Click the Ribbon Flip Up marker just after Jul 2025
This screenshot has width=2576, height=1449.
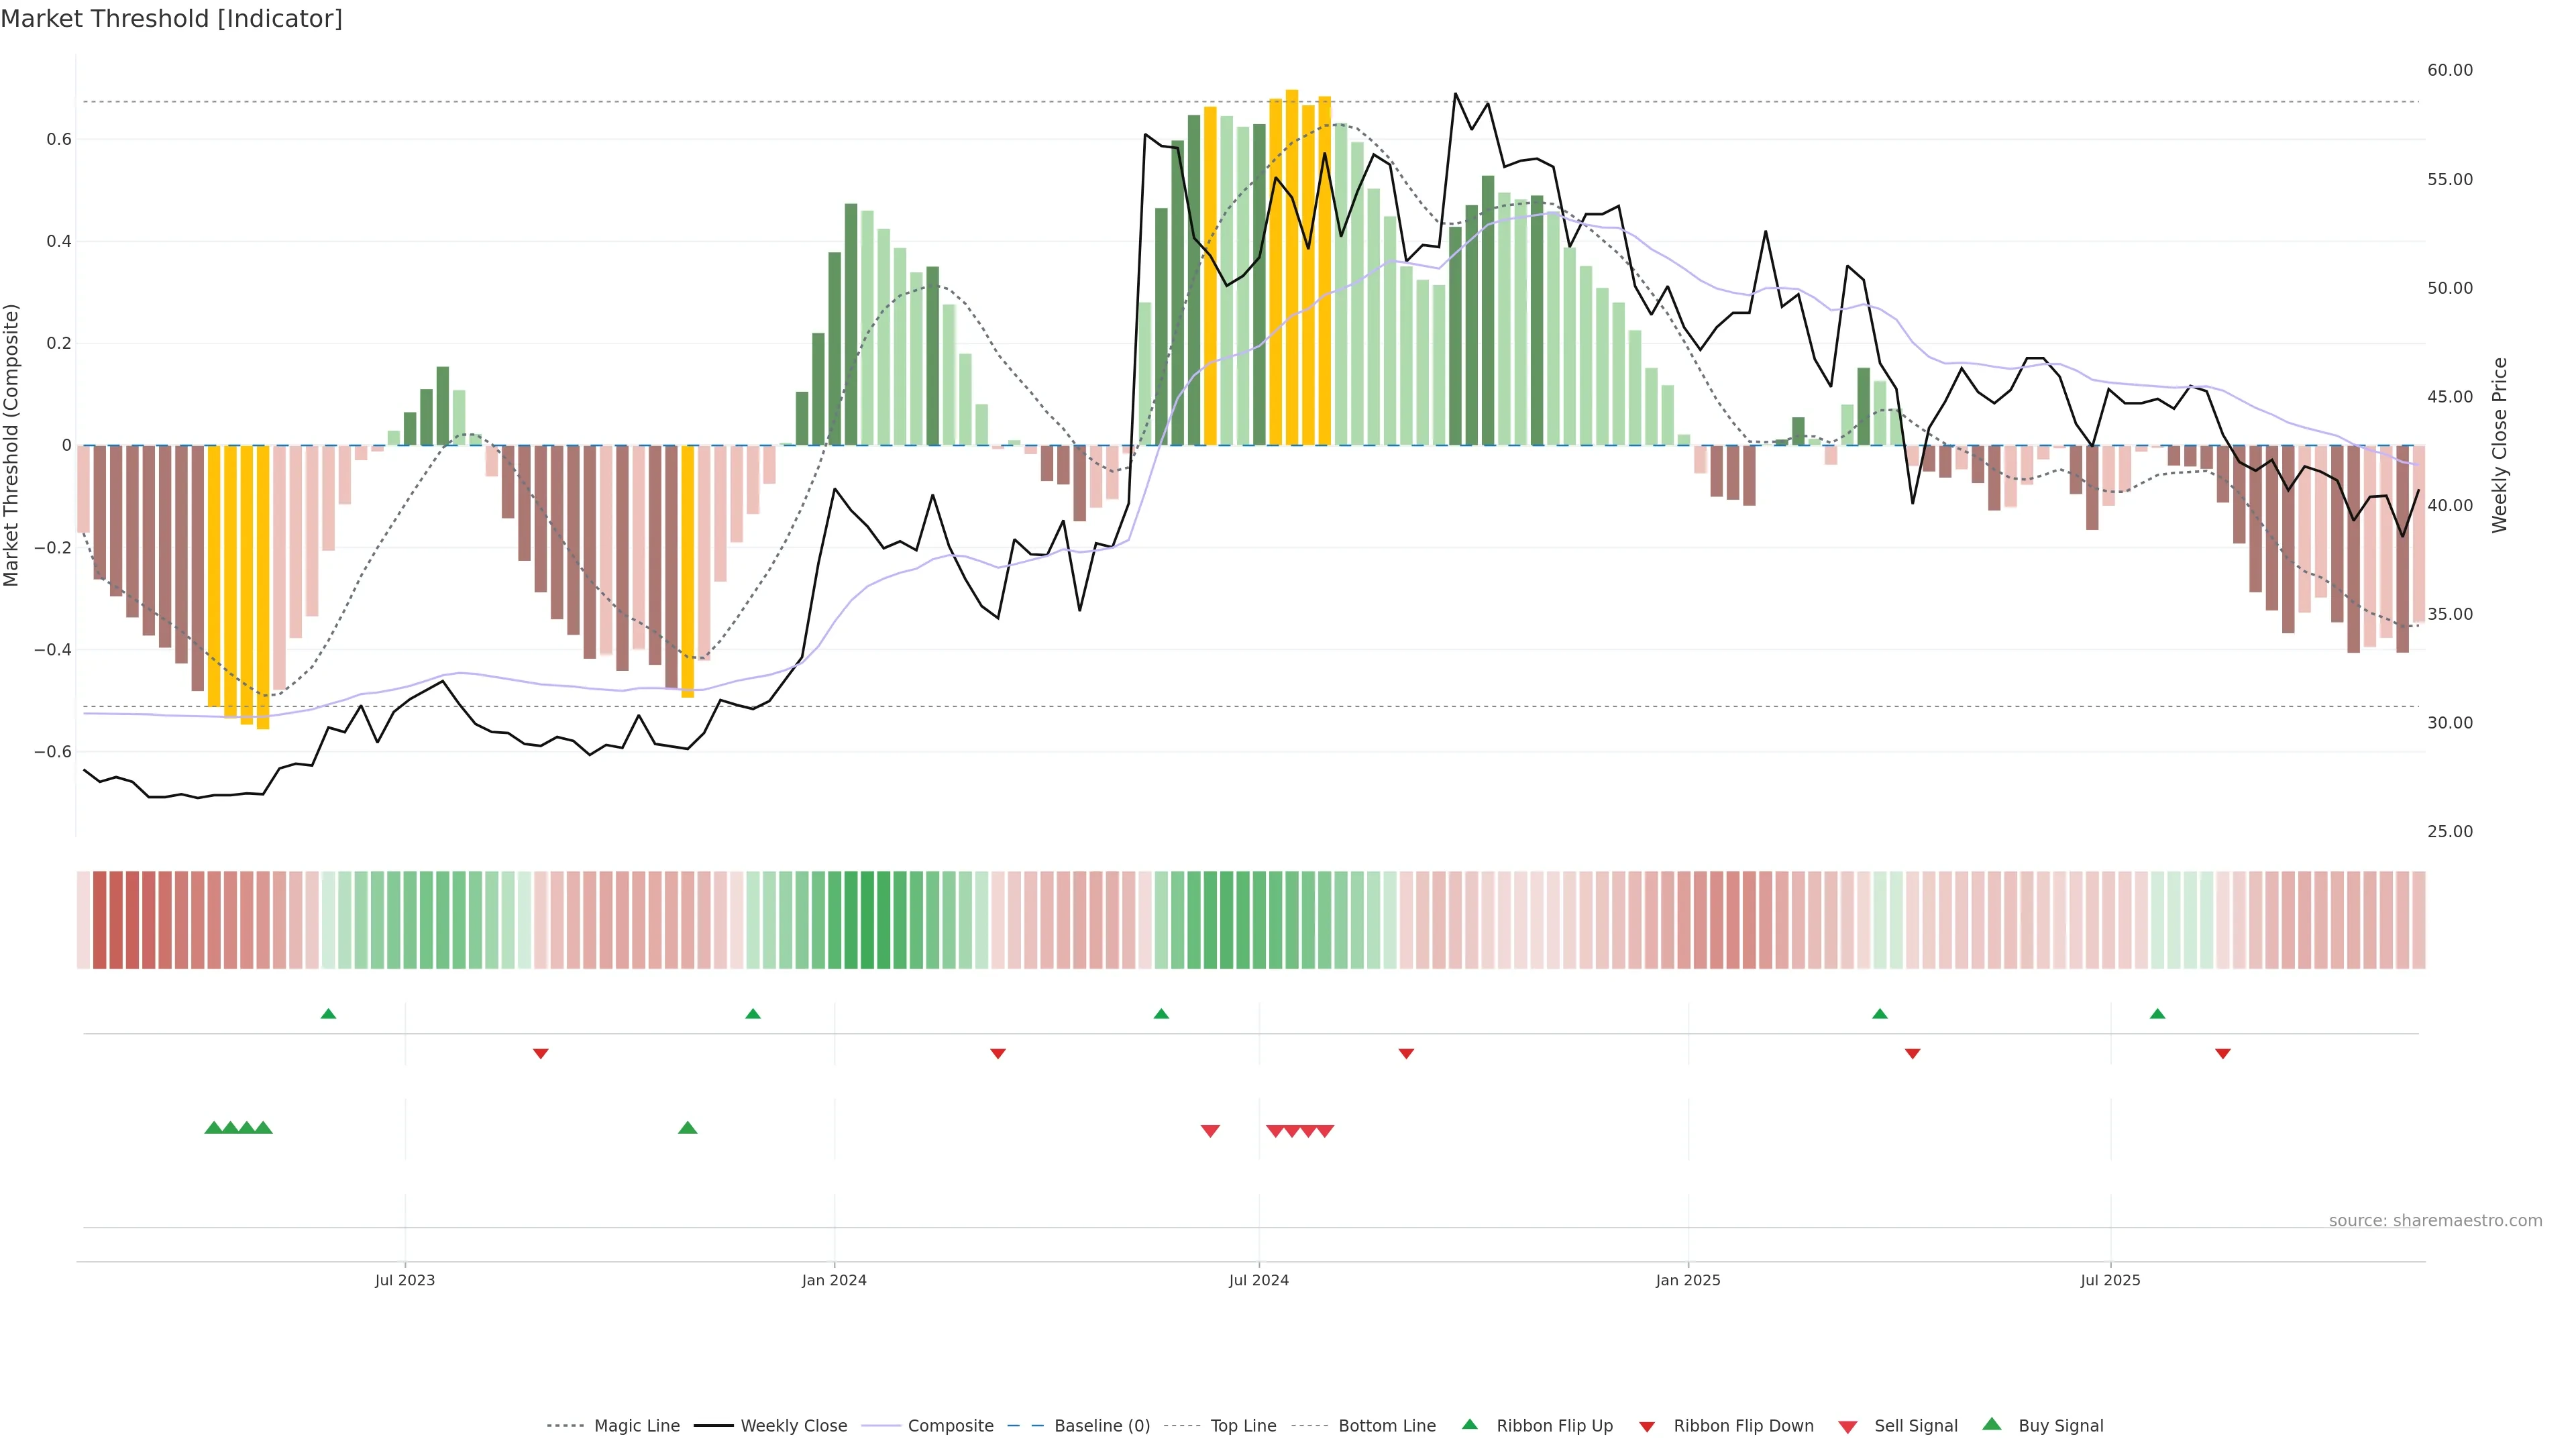2157,1014
